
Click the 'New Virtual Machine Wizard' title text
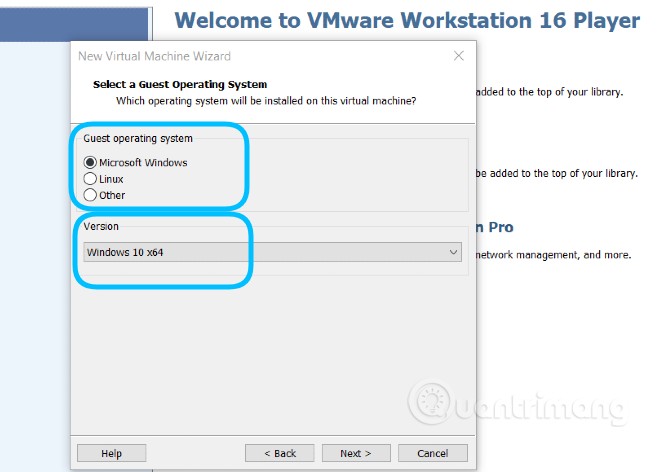pos(154,56)
